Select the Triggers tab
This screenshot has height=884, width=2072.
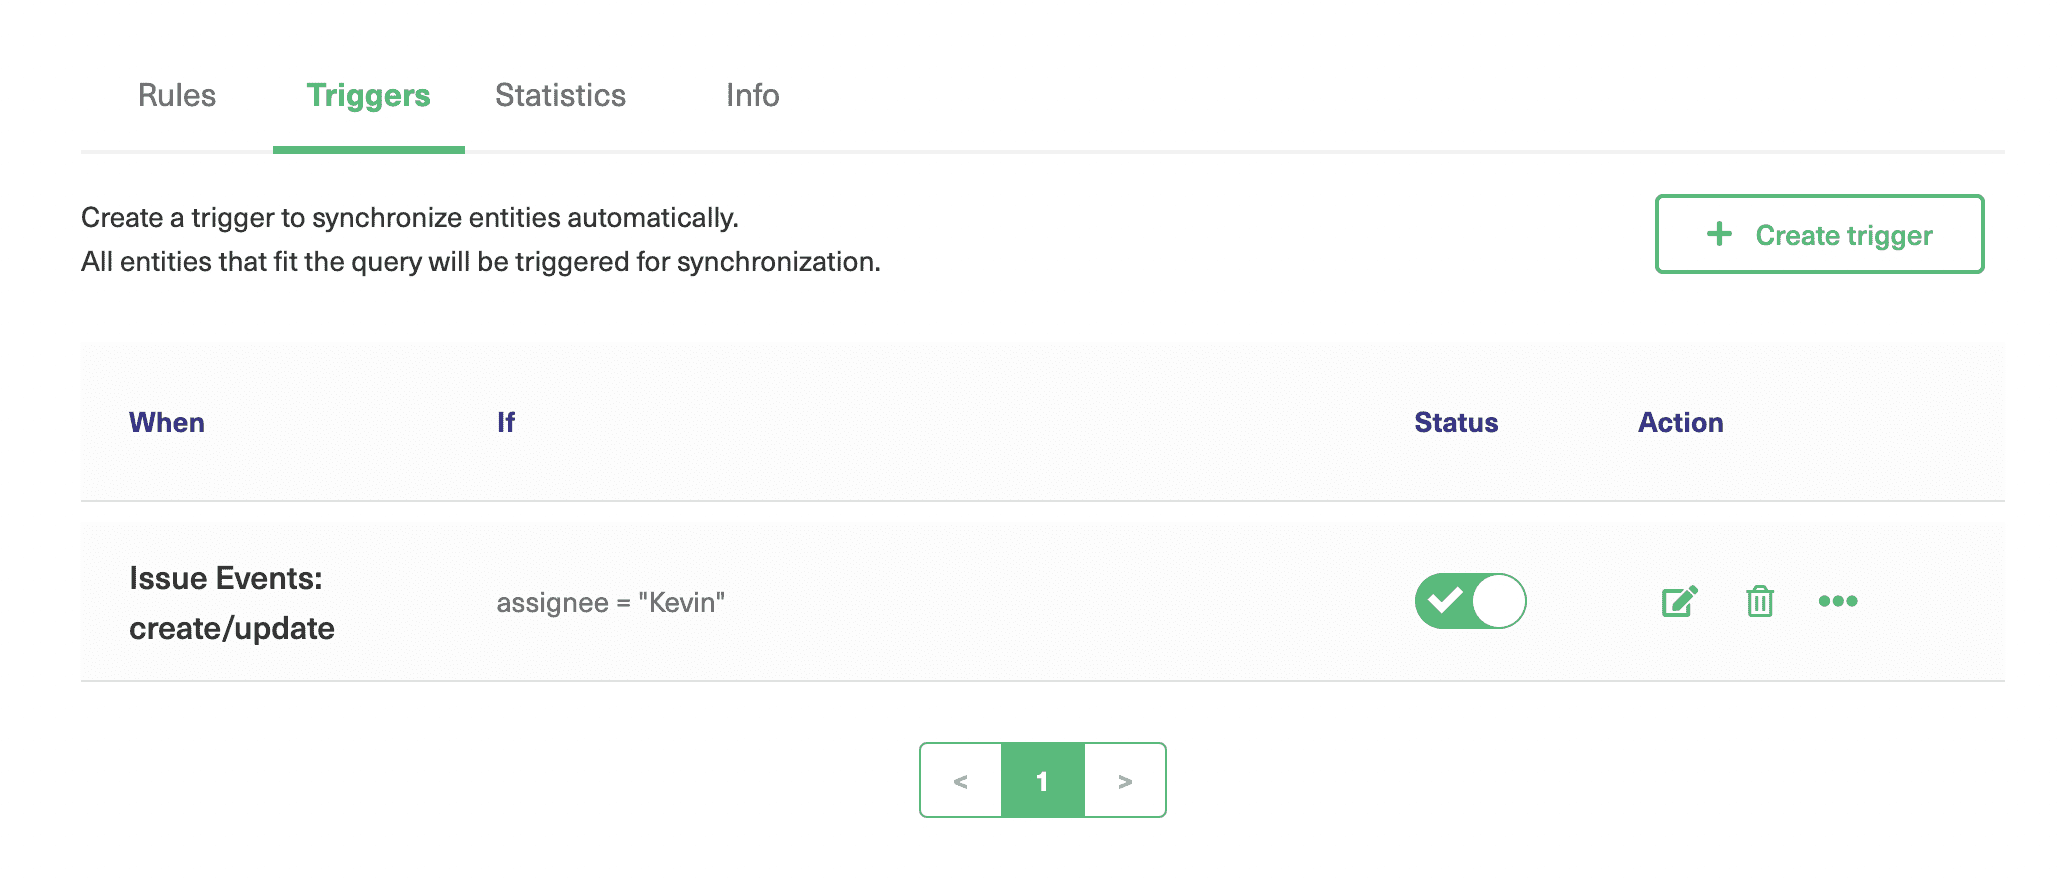click(x=368, y=96)
